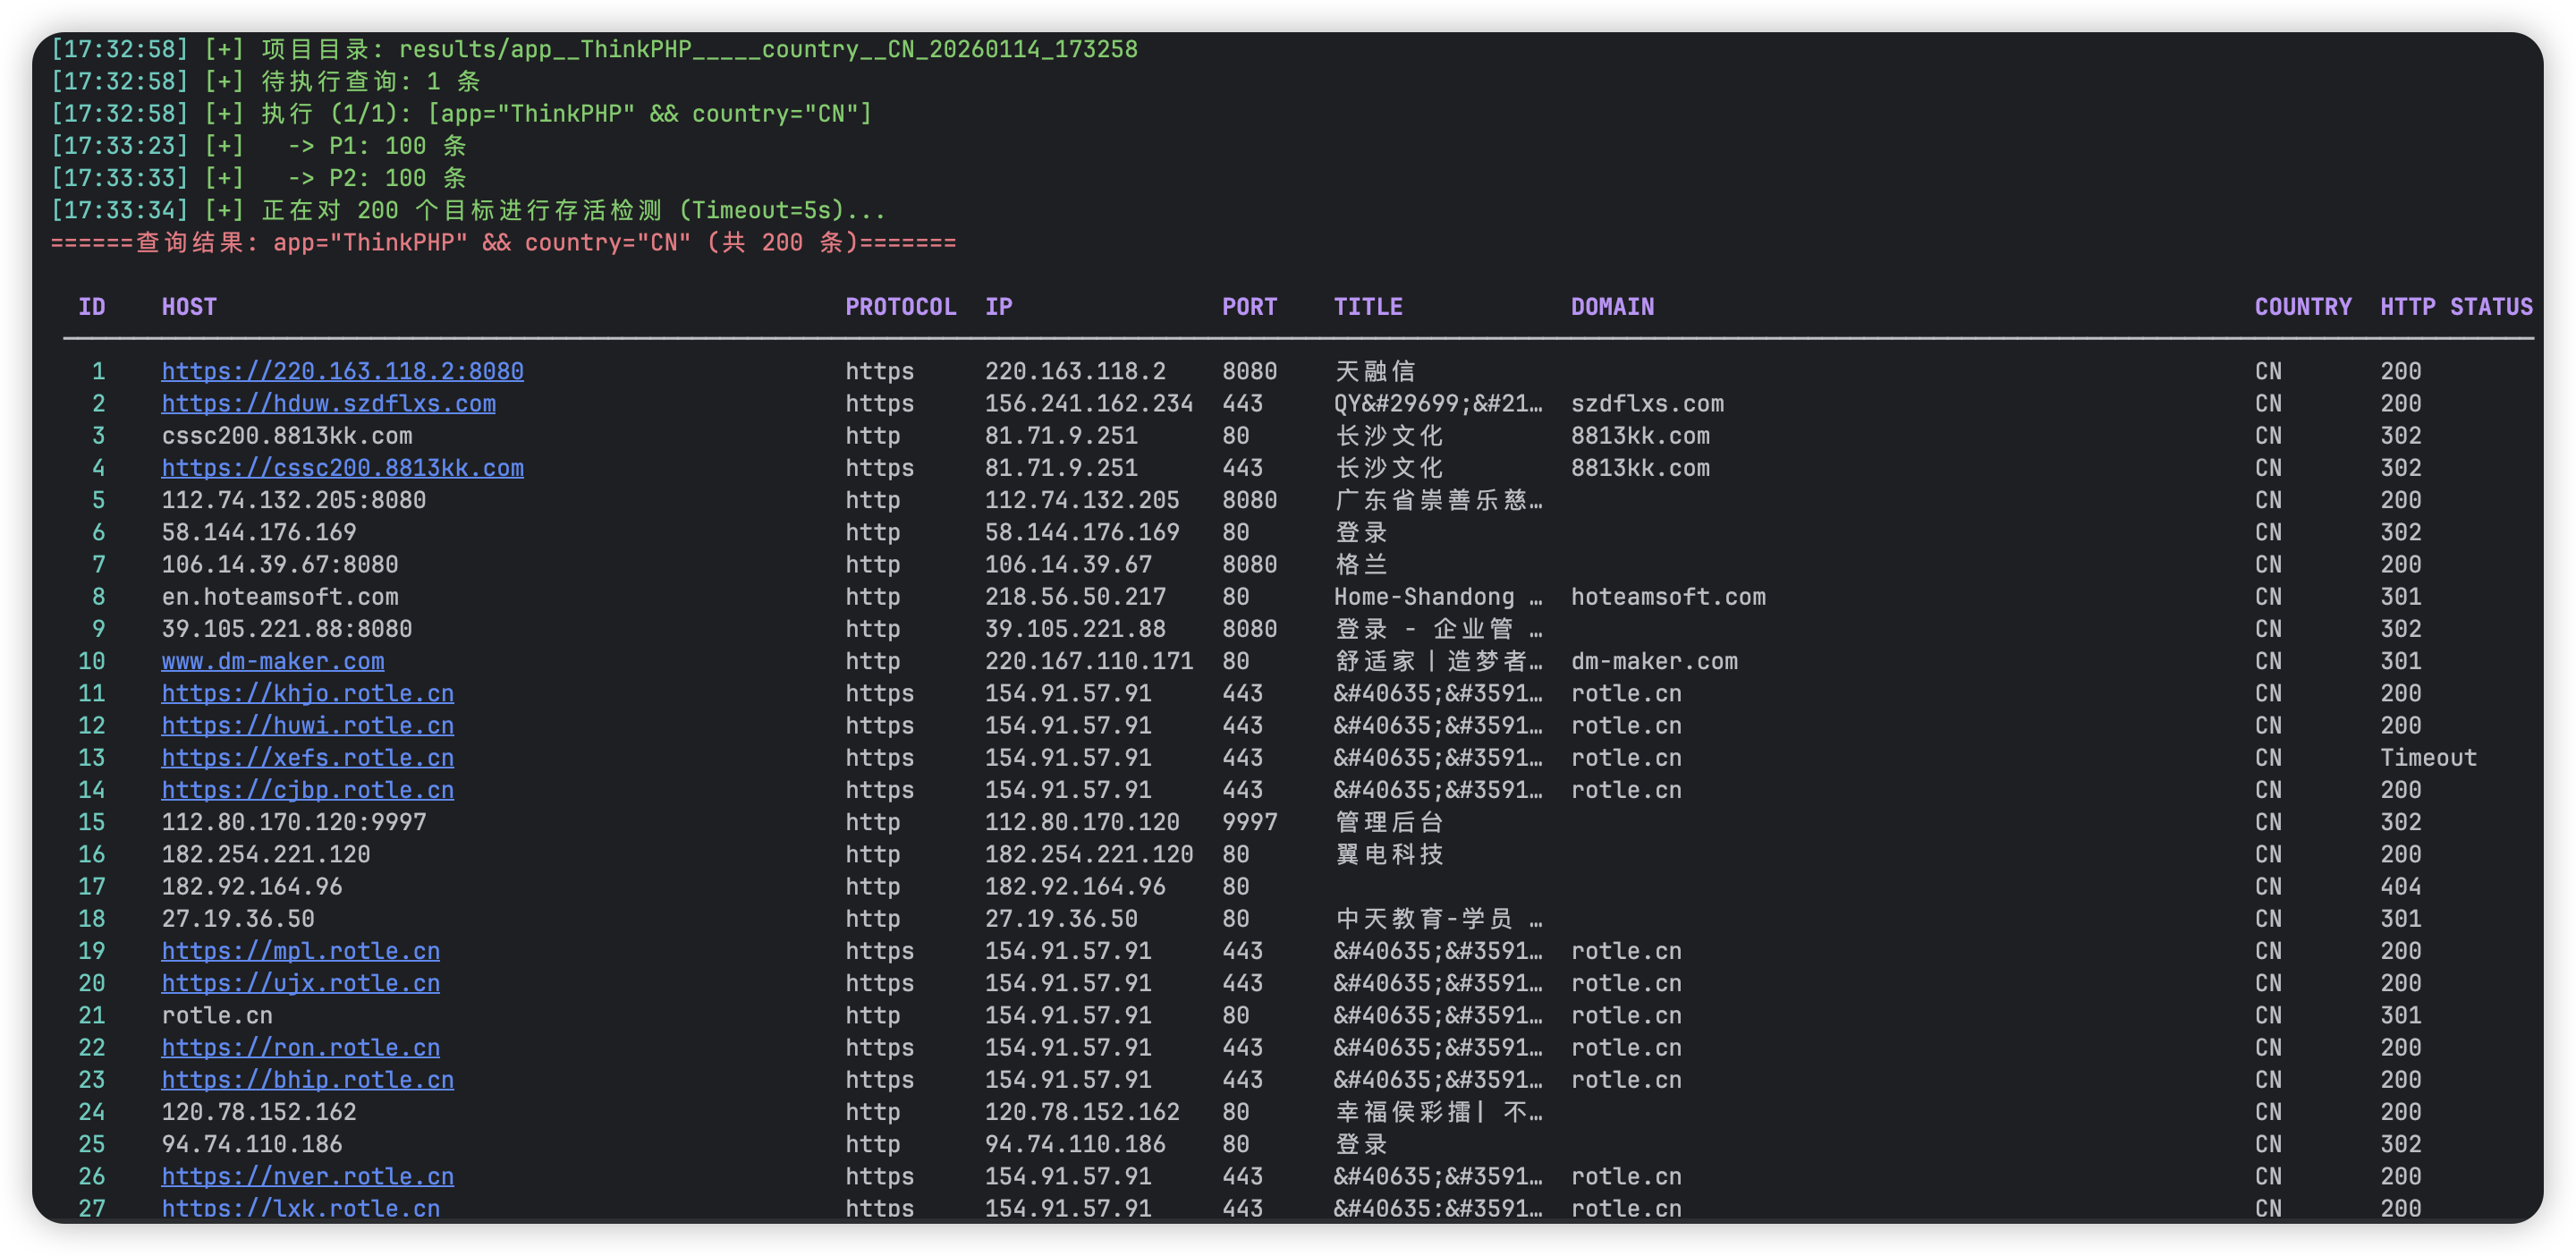Image resolution: width=2576 pixels, height=1256 pixels.
Task: Open https://ujx.rotle.cn link
Action: (x=300, y=983)
